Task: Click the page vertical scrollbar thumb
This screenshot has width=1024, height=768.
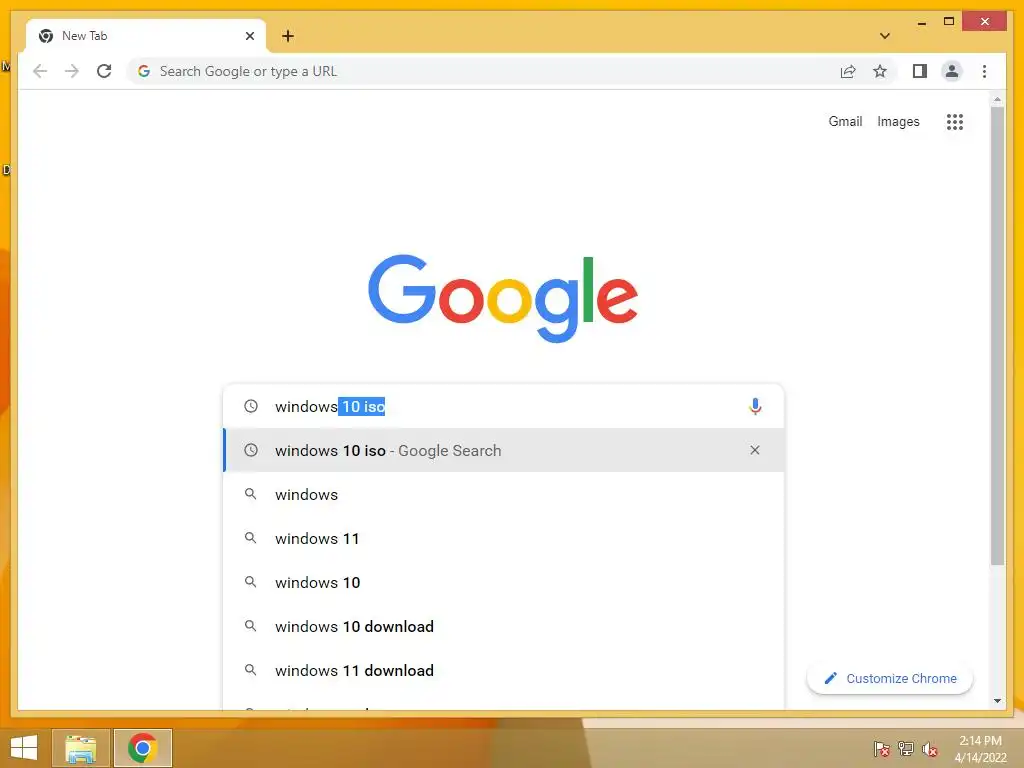Action: (x=997, y=336)
